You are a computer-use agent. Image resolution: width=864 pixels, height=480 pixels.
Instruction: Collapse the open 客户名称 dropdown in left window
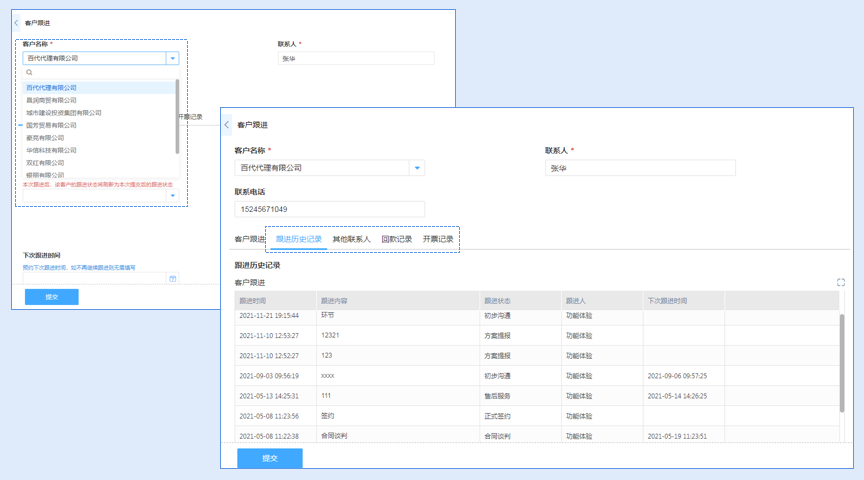click(172, 58)
